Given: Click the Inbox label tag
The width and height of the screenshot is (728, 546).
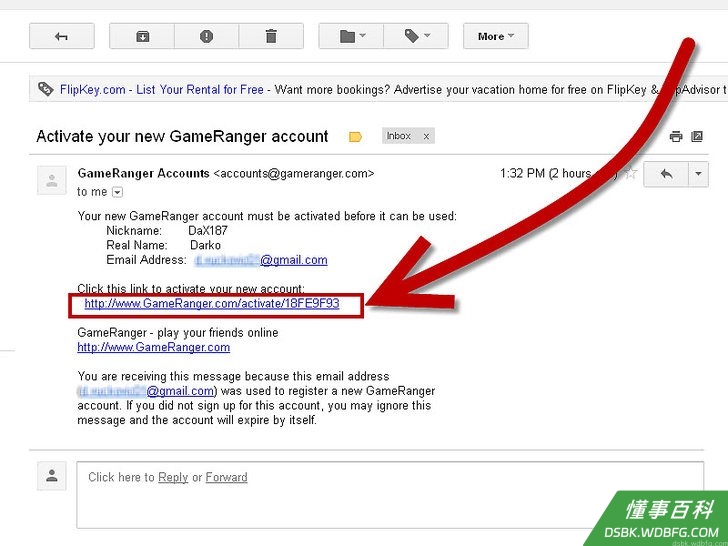Looking at the screenshot, I should point(399,136).
